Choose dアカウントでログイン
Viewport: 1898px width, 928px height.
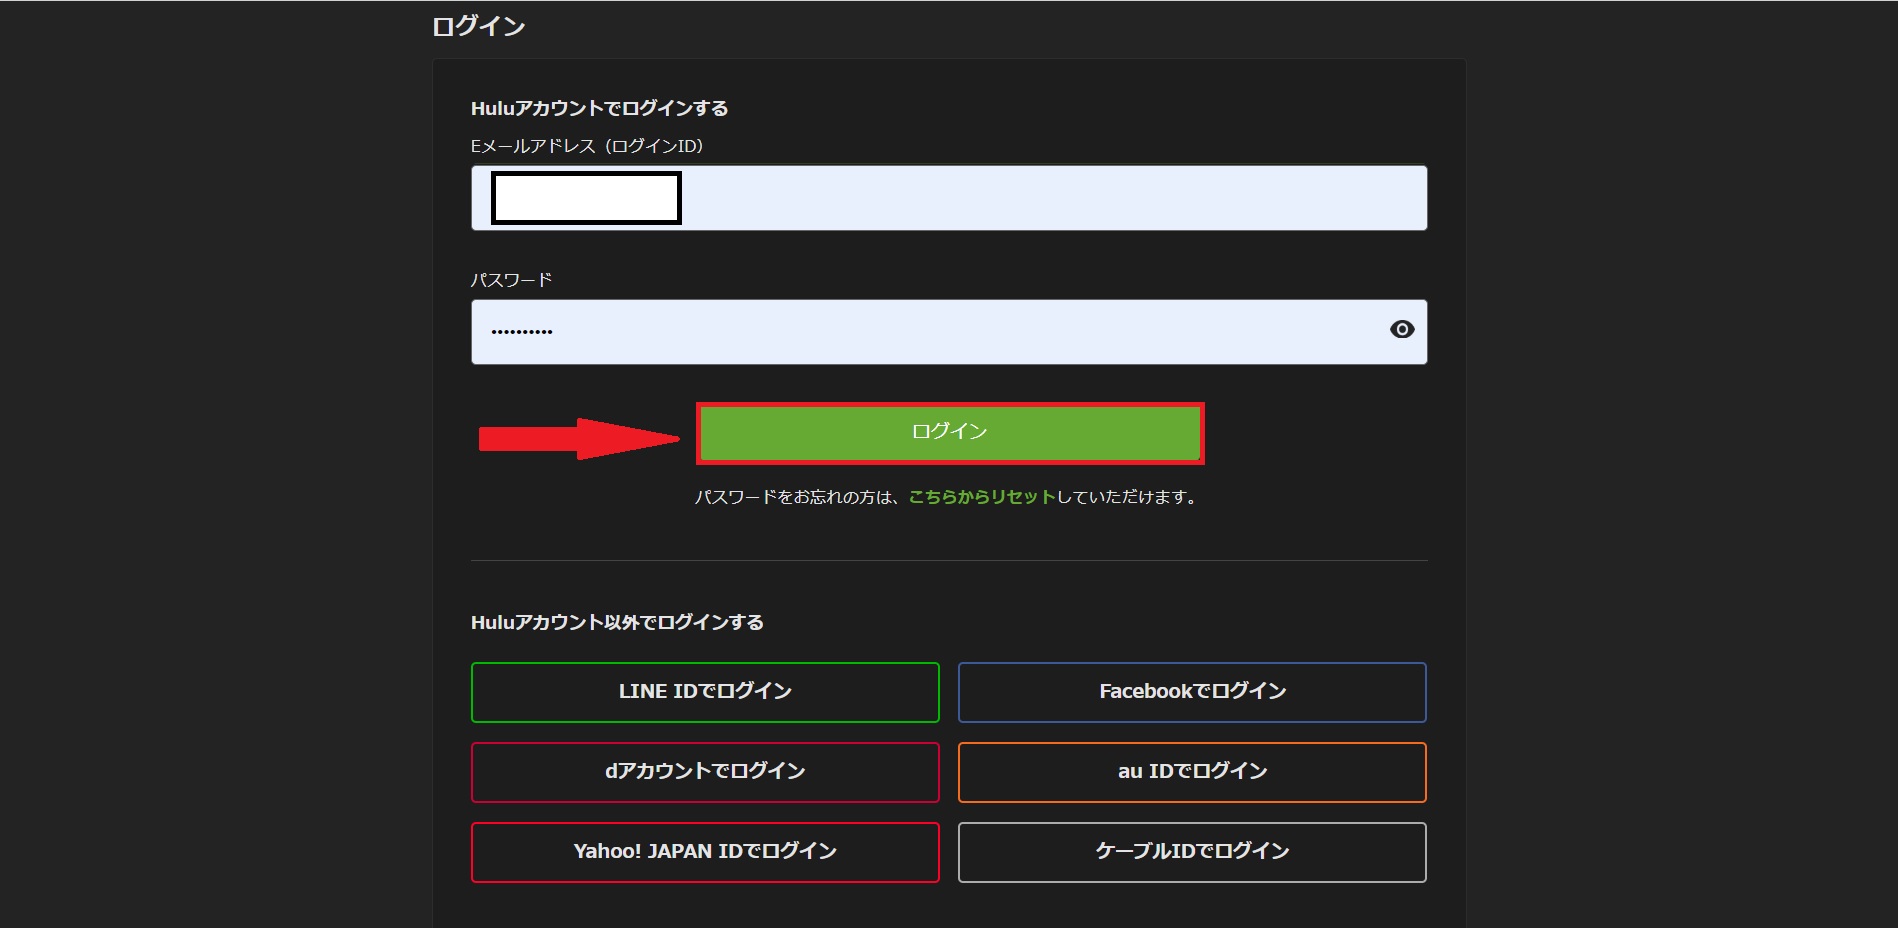[705, 772]
